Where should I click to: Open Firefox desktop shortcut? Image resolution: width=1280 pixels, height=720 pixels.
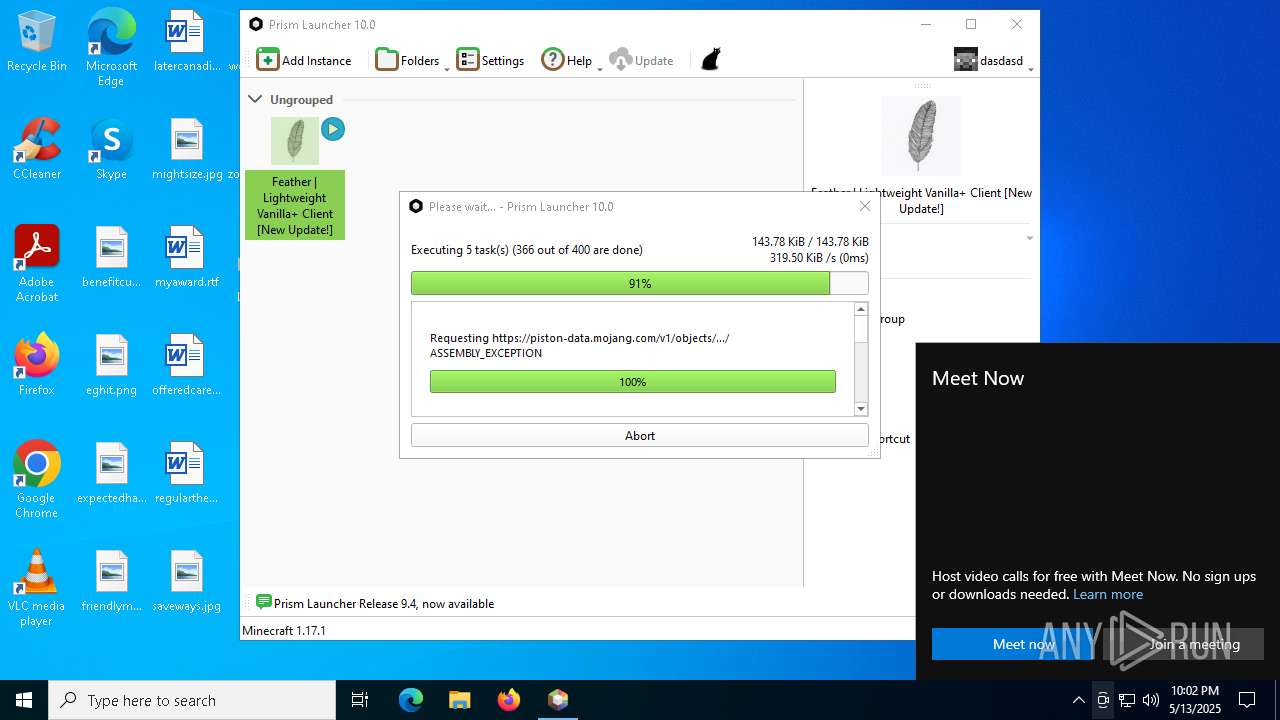point(37,366)
